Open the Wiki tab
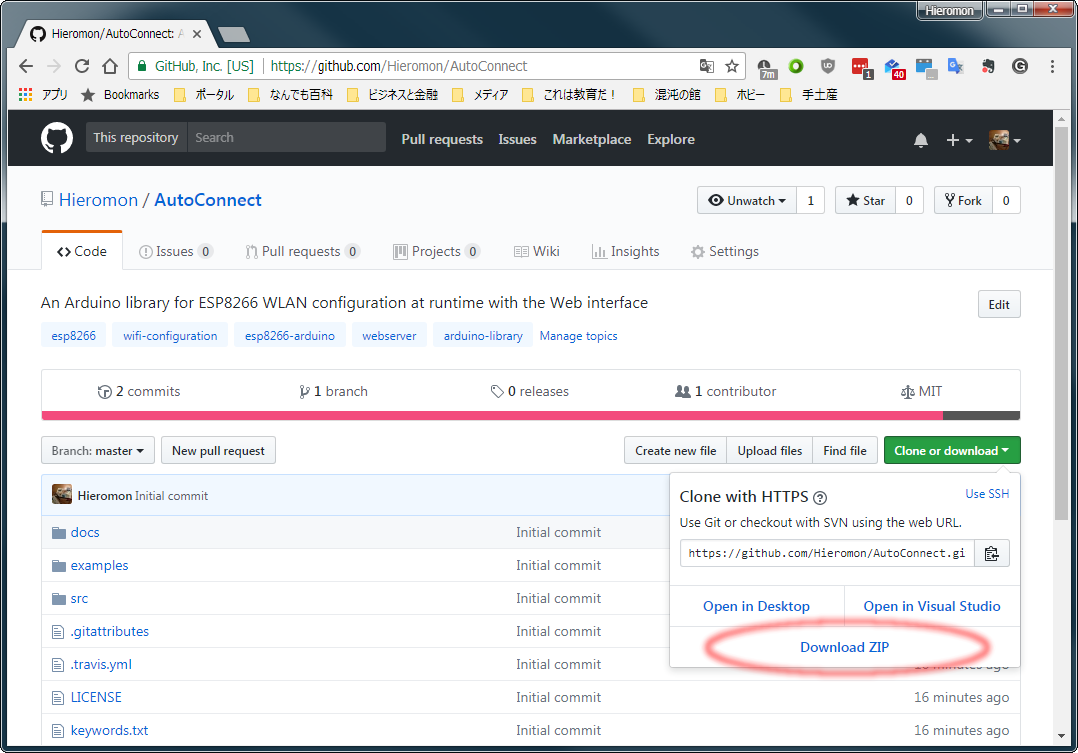The width and height of the screenshot is (1078, 753). pyautogui.click(x=537, y=252)
